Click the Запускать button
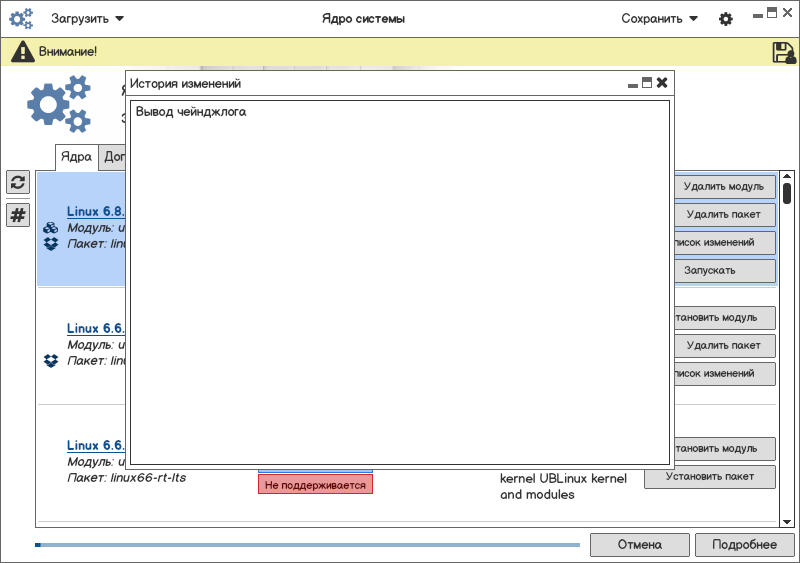This screenshot has height=563, width=800. pyautogui.click(x=724, y=271)
